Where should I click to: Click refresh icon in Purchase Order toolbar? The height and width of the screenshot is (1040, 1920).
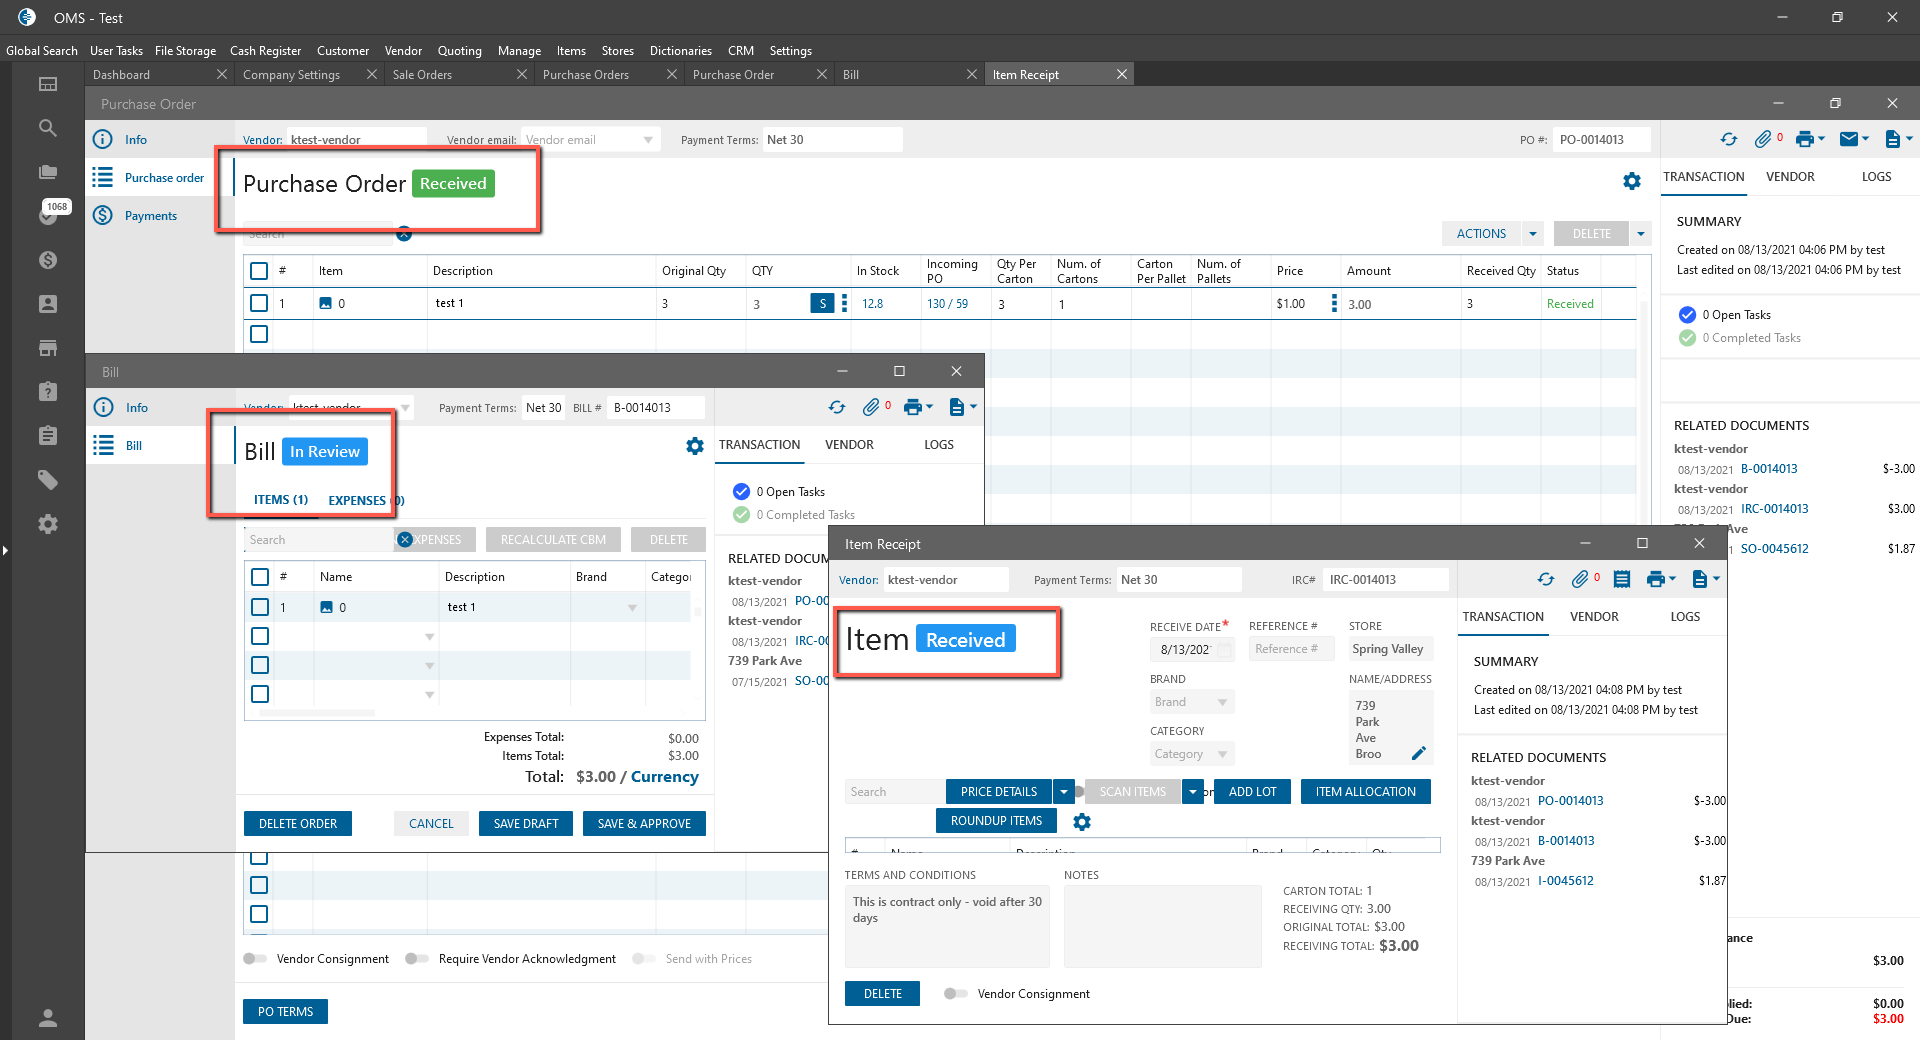(1728, 139)
